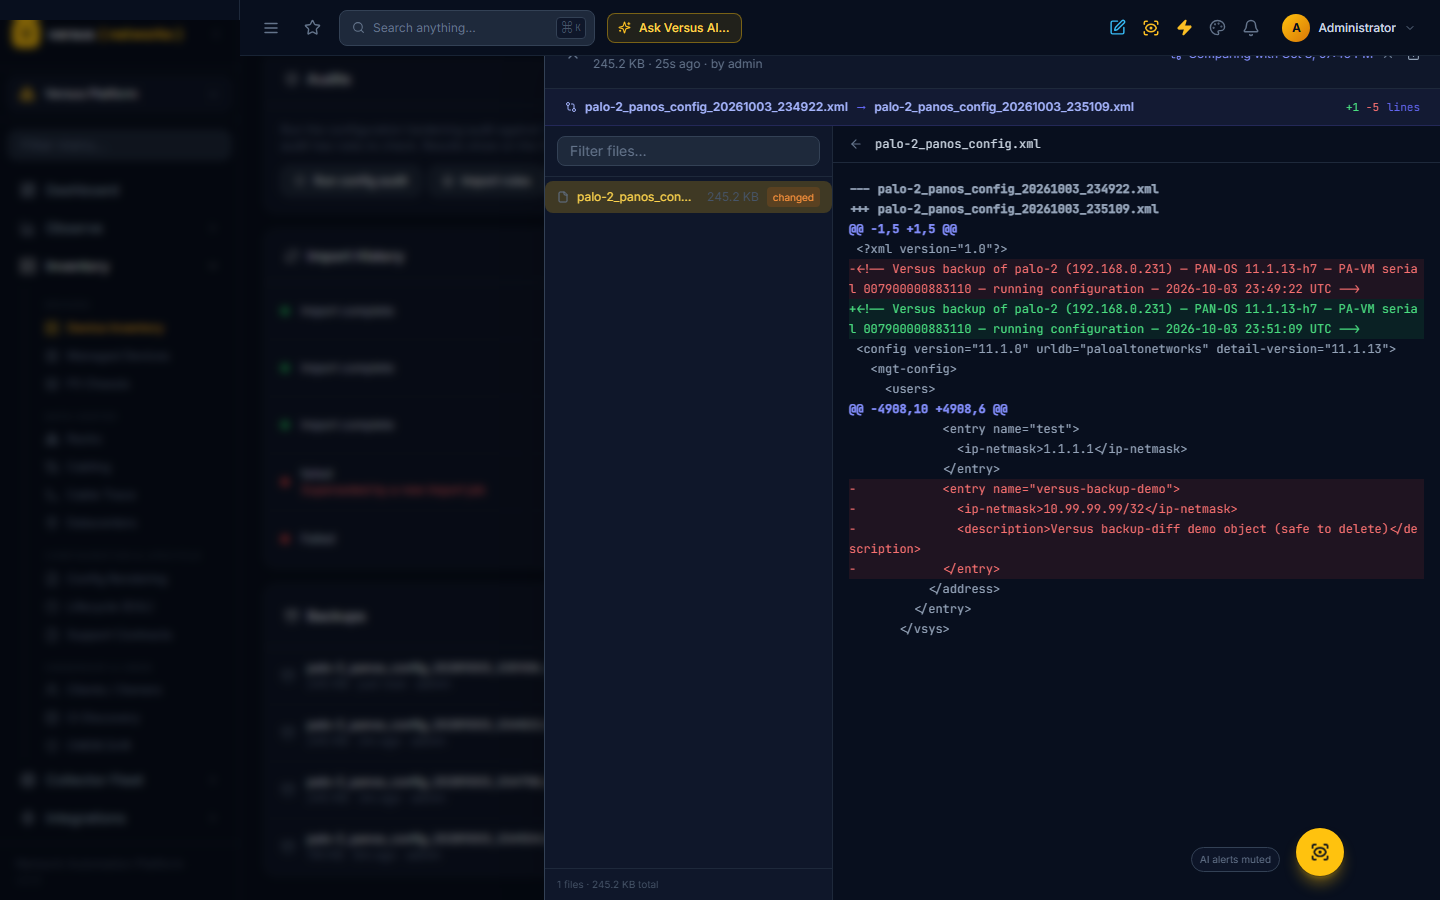Click the palo-2_panos_config_20261003_234922.xml header name
This screenshot has height=900, width=1440.
pos(716,107)
